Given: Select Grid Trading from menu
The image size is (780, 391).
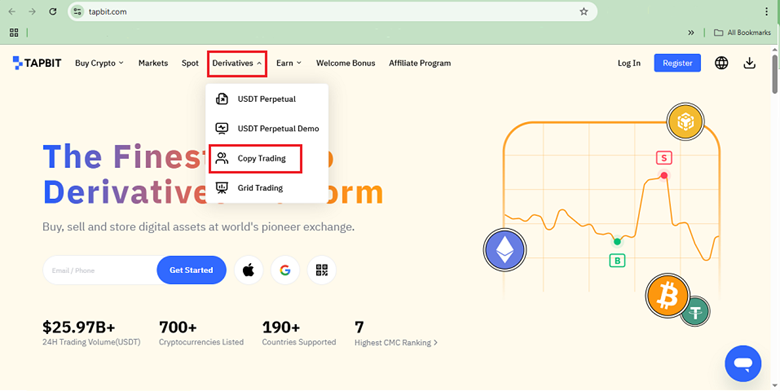Looking at the screenshot, I should click(x=267, y=188).
